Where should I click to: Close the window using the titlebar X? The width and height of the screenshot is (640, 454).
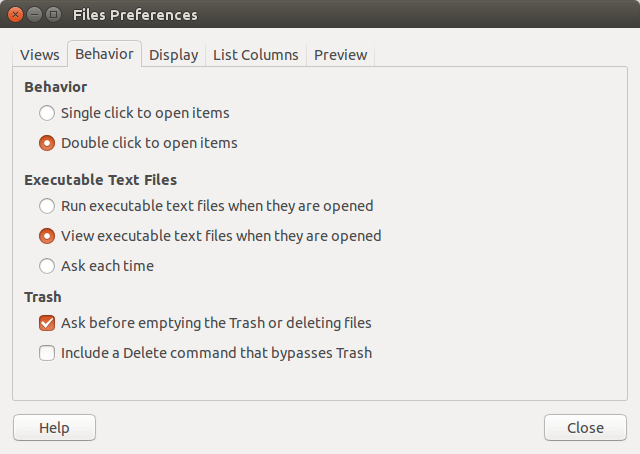[14, 15]
